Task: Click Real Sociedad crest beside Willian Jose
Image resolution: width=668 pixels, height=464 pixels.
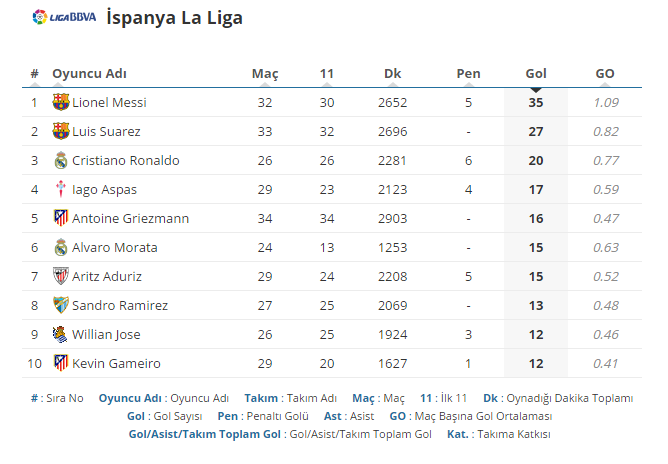Action: tap(60, 334)
